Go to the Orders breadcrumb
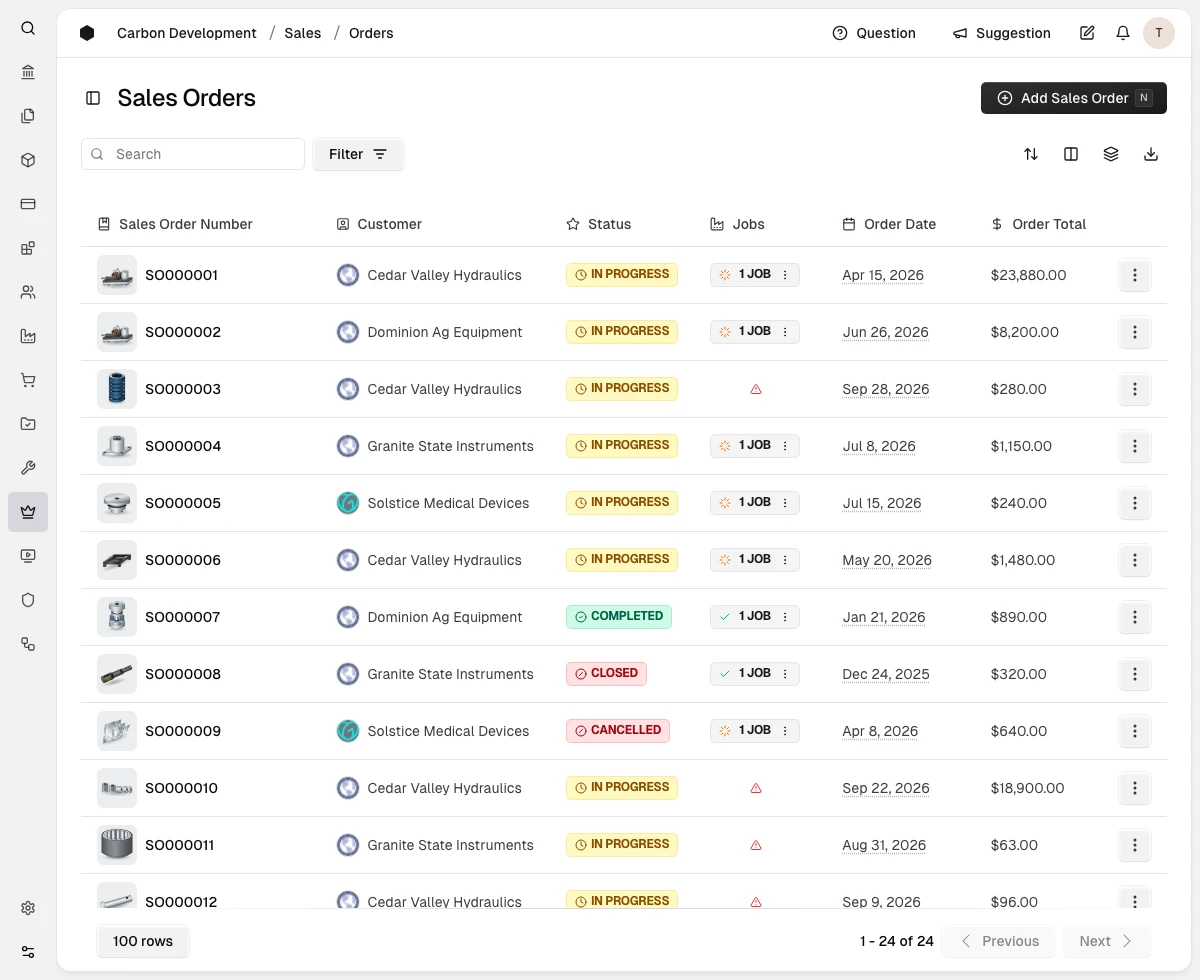Screen dimensions: 1200x980 click(371, 33)
